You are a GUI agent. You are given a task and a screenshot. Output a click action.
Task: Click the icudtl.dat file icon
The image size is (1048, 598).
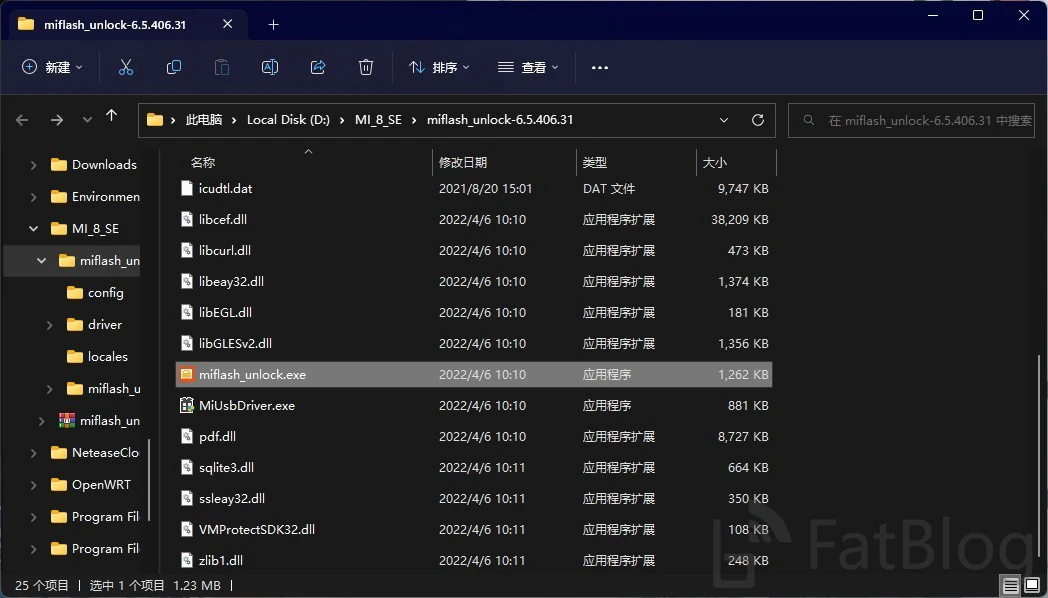(x=187, y=188)
